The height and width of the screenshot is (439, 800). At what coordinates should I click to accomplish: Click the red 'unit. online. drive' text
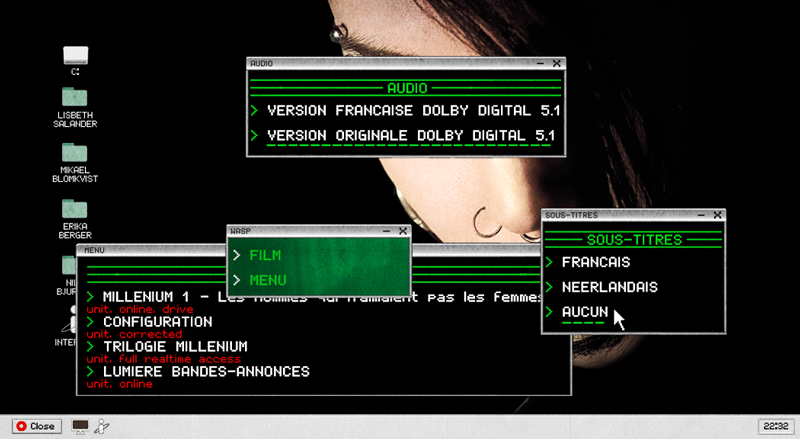tap(140, 309)
